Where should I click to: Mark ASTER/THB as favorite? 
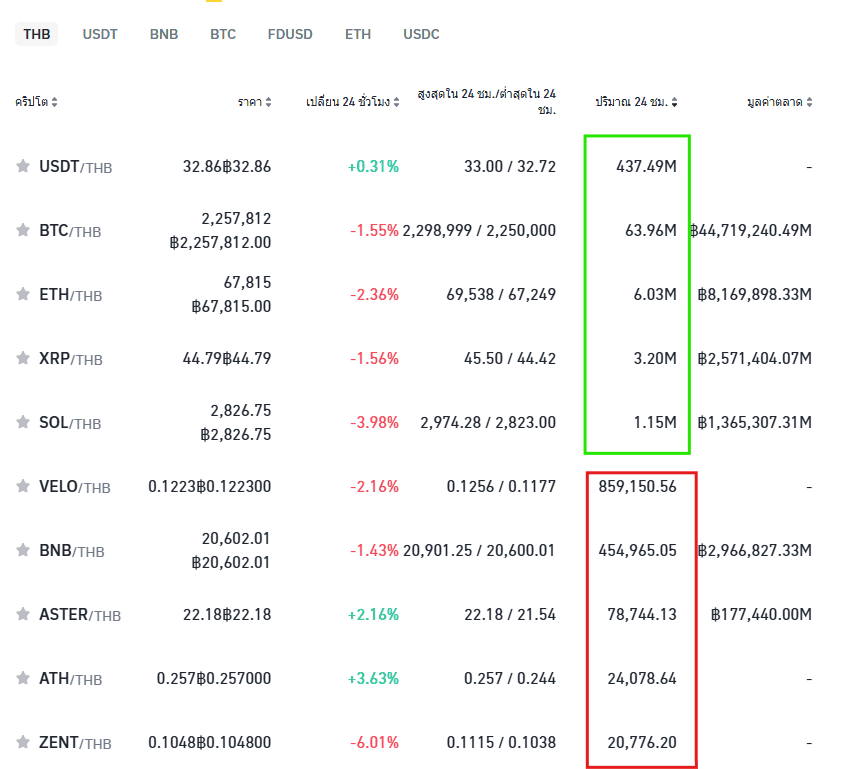(x=23, y=613)
